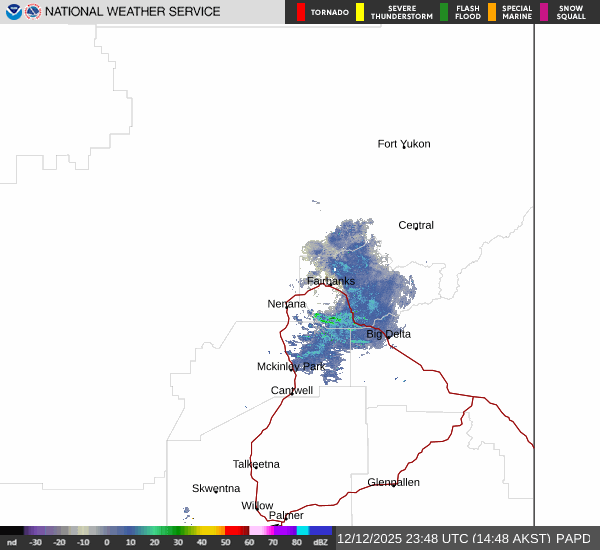Click the magenta Snow Squall legend swatch
This screenshot has height=550, width=600.
pyautogui.click(x=544, y=12)
